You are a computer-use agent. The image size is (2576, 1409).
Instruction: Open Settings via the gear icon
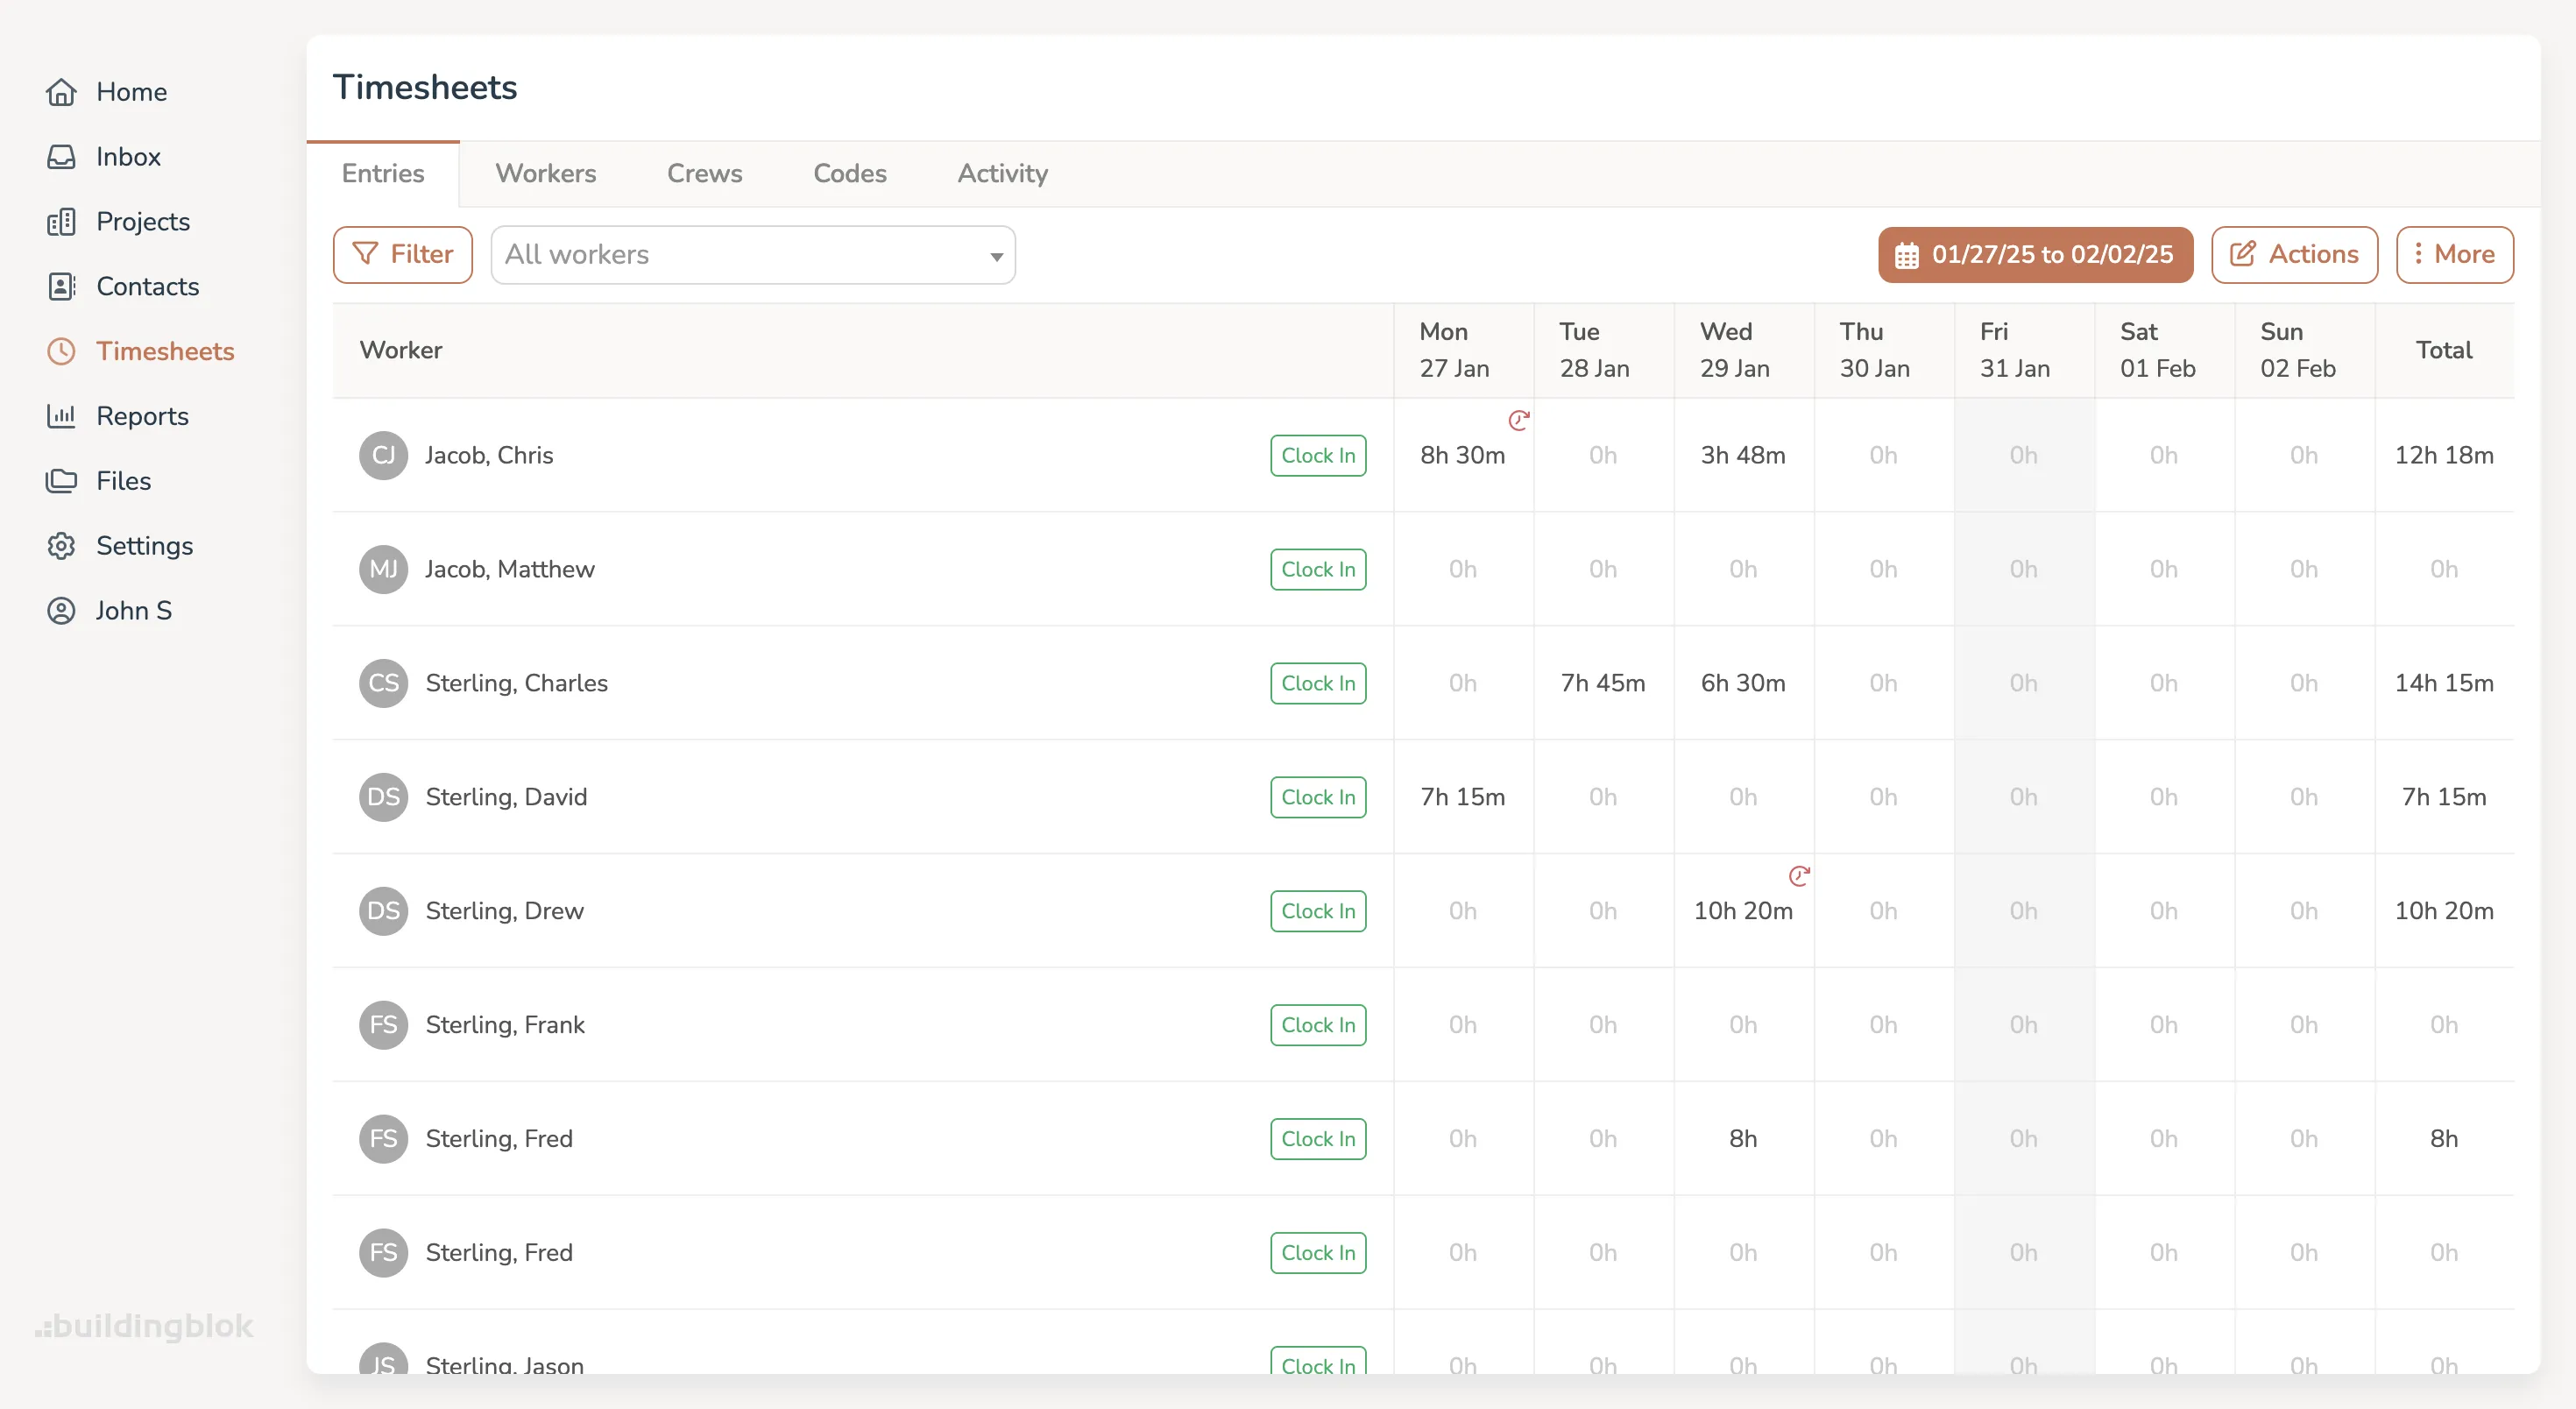tap(62, 546)
